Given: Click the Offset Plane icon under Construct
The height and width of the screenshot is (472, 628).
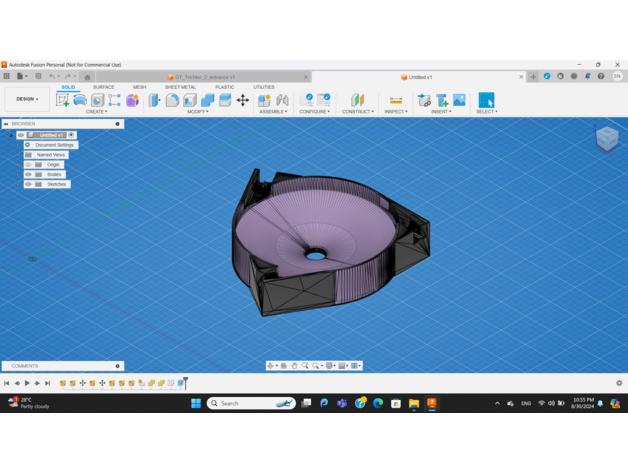Looking at the screenshot, I should (357, 100).
